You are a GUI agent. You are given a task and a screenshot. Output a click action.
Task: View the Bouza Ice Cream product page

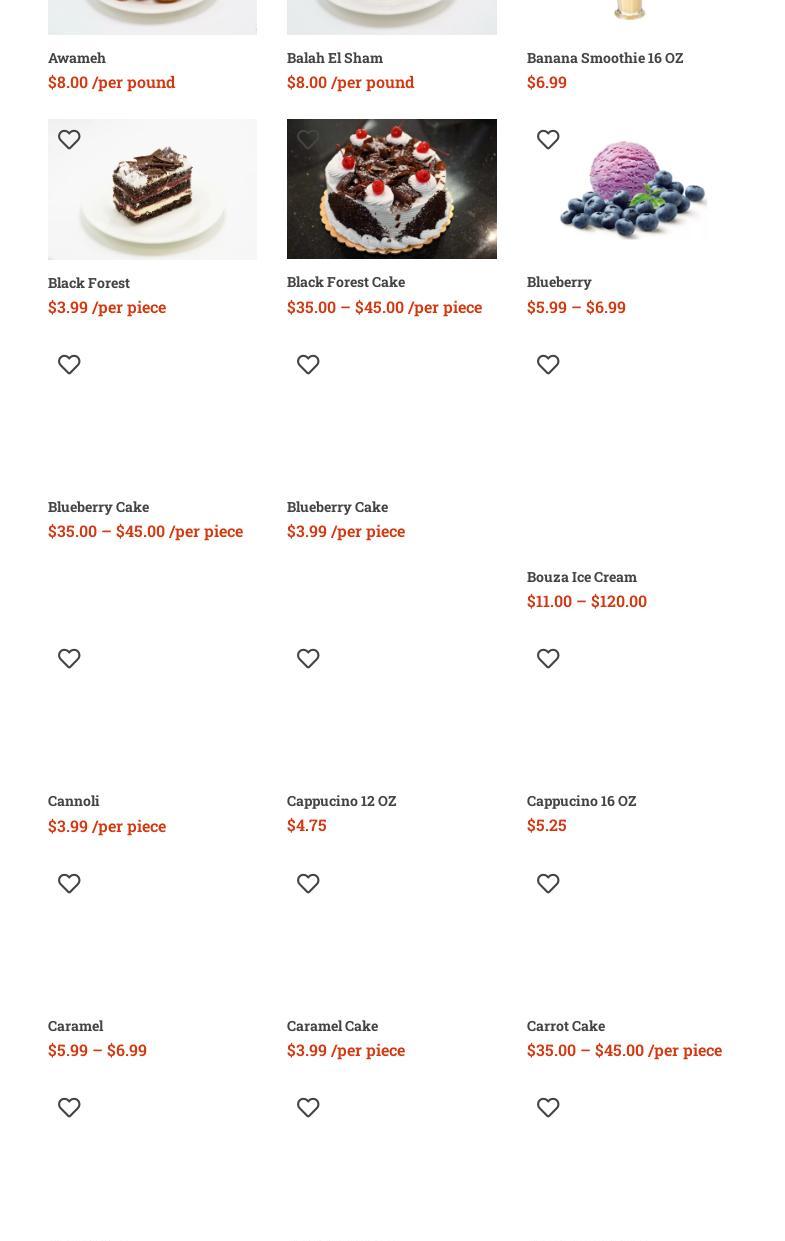[582, 577]
